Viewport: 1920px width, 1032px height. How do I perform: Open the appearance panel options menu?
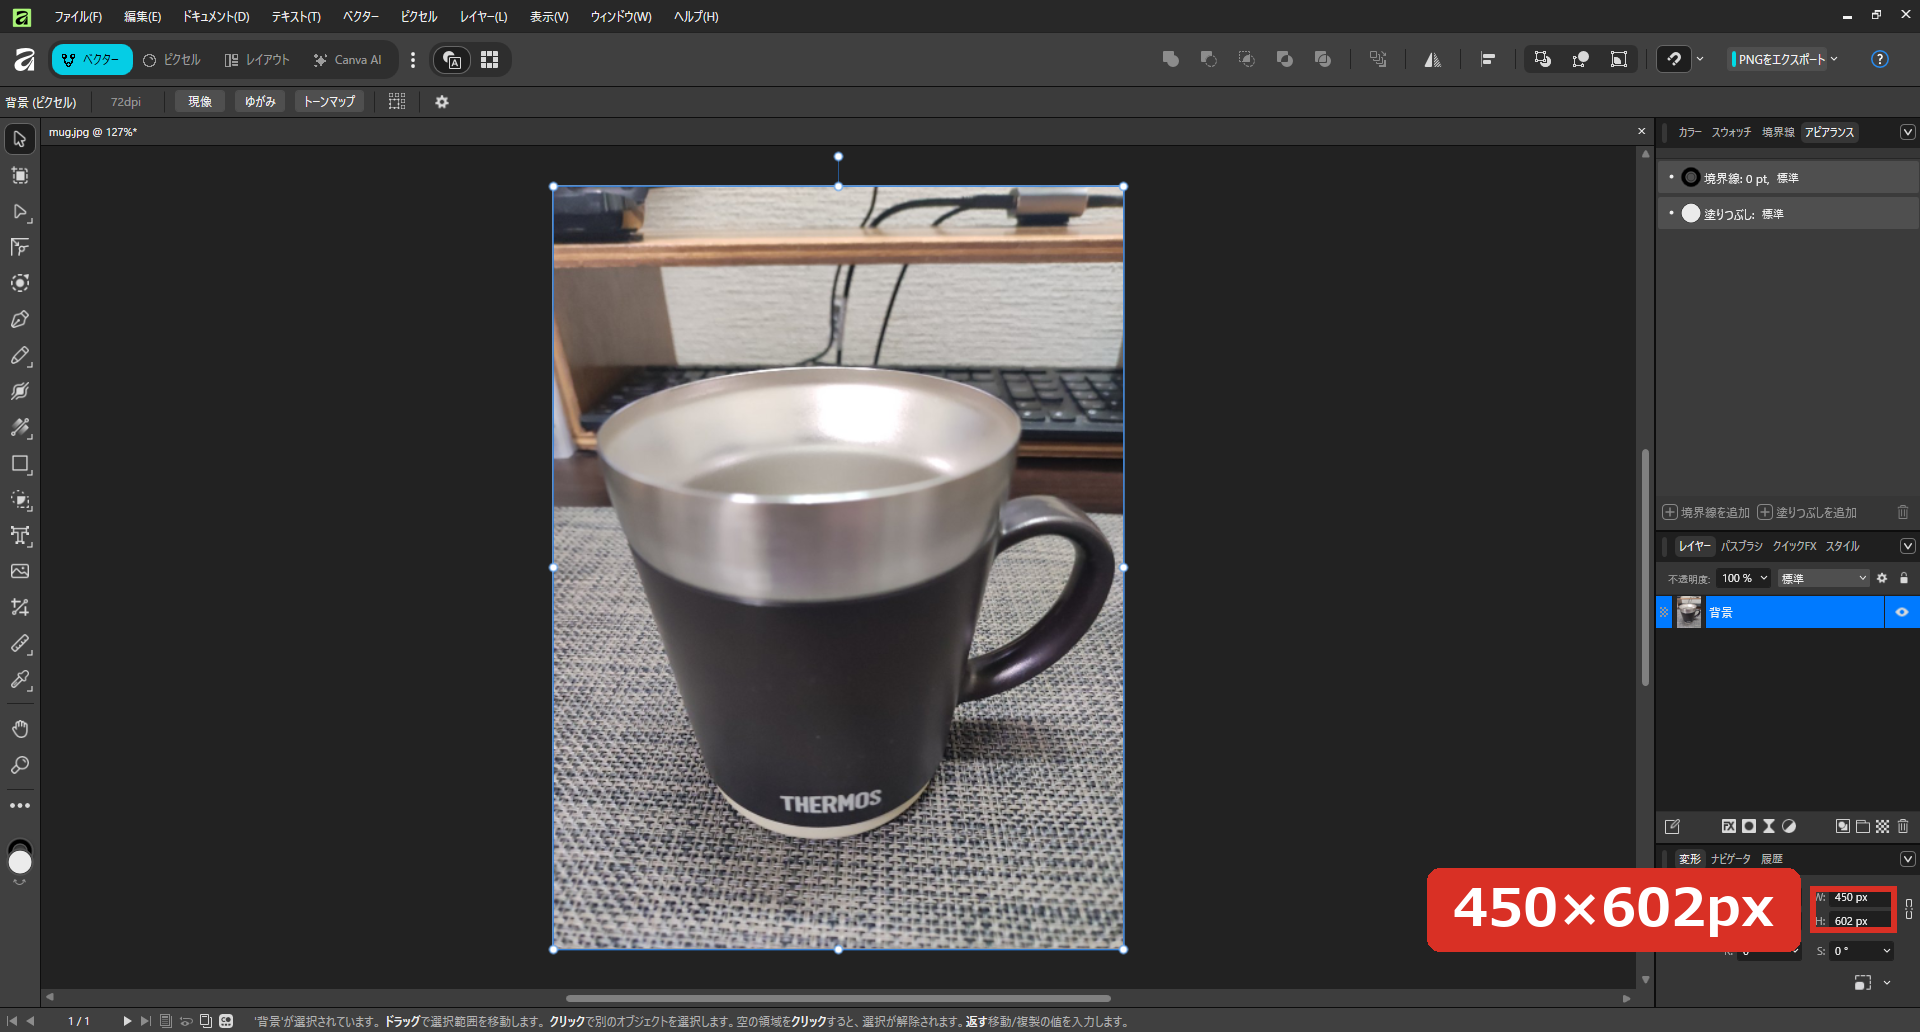[x=1908, y=132]
